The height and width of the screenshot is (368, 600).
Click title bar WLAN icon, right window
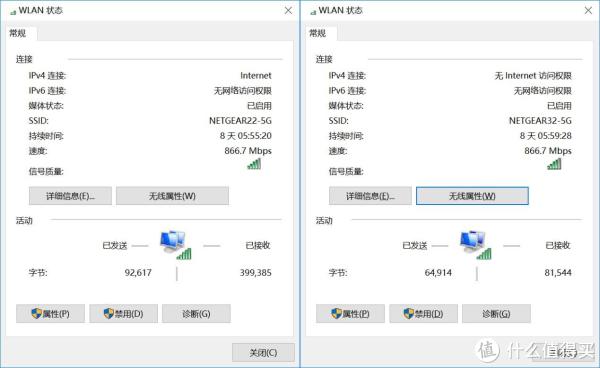coord(313,12)
